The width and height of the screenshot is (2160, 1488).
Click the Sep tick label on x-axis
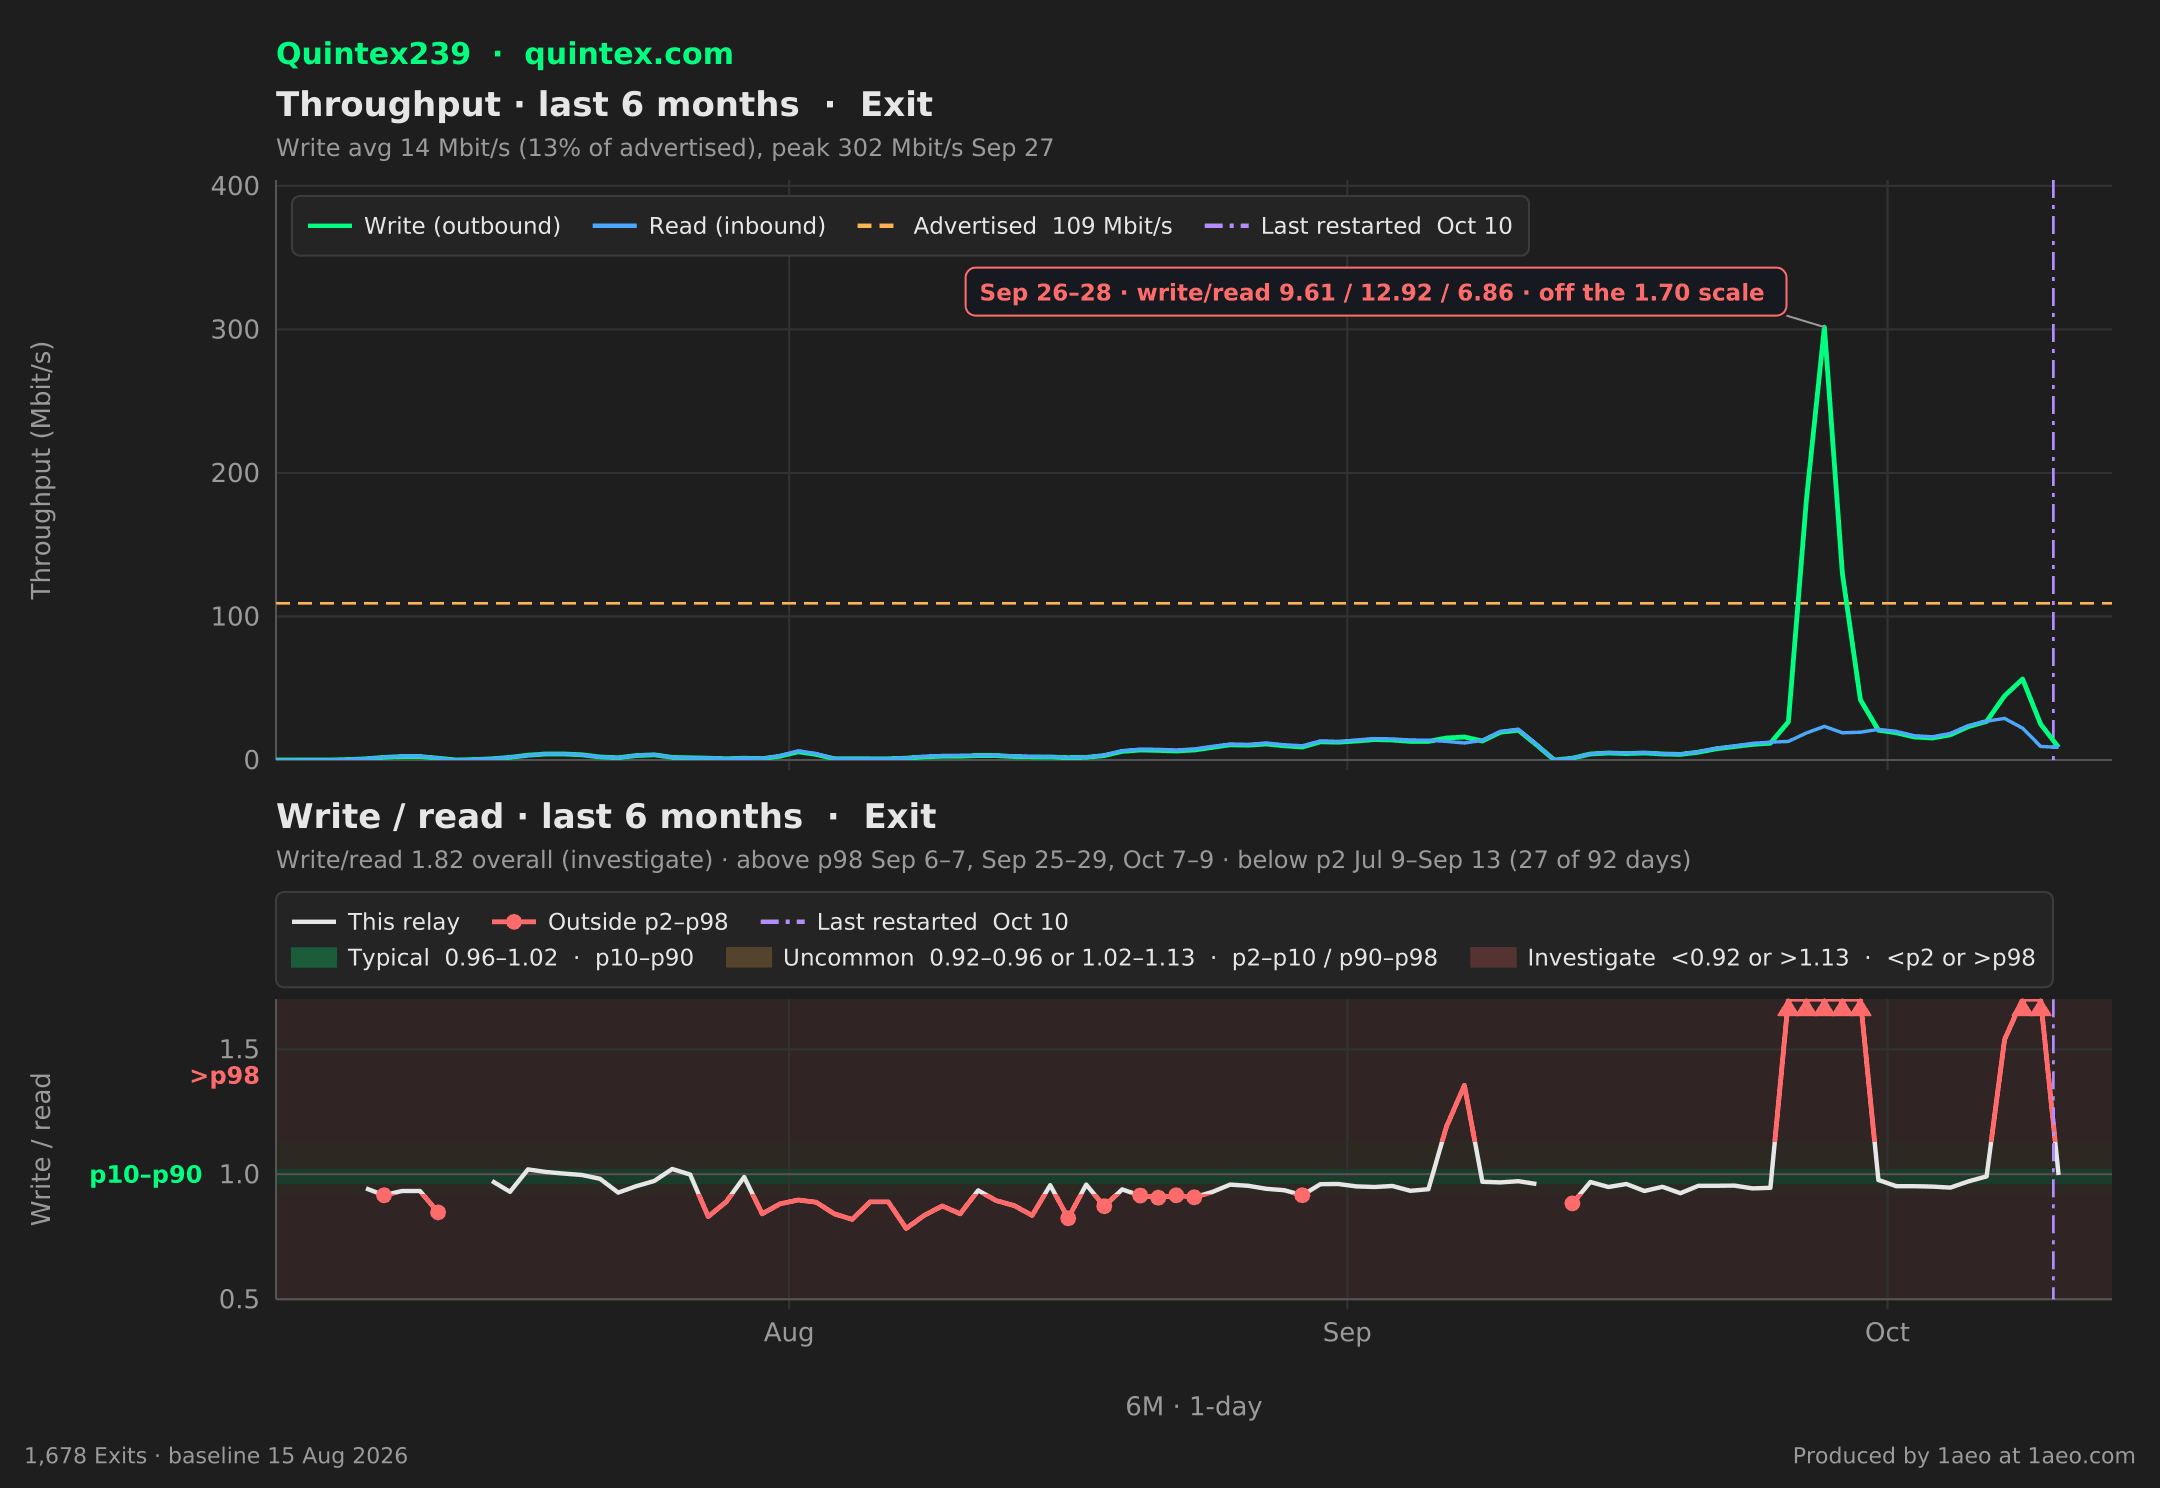pos(1347,1333)
